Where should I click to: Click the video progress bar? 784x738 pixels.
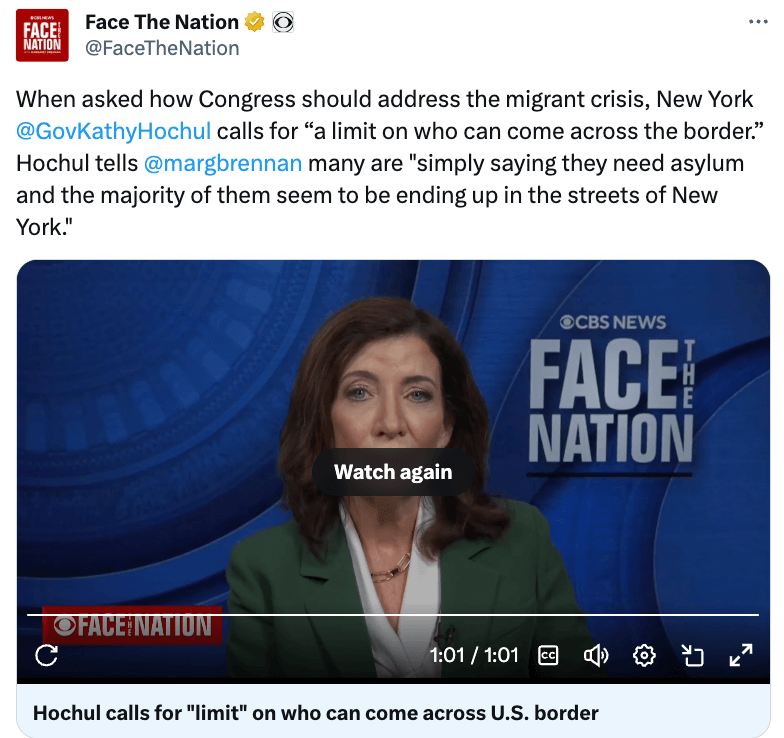393,614
